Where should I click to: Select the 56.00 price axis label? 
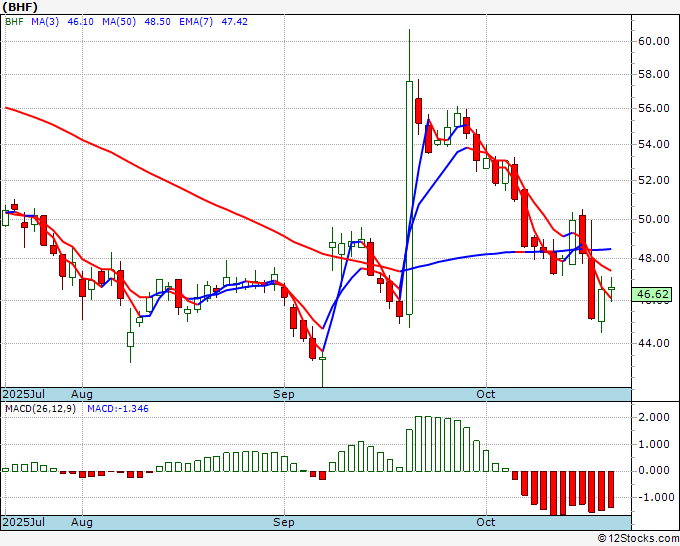coord(654,108)
